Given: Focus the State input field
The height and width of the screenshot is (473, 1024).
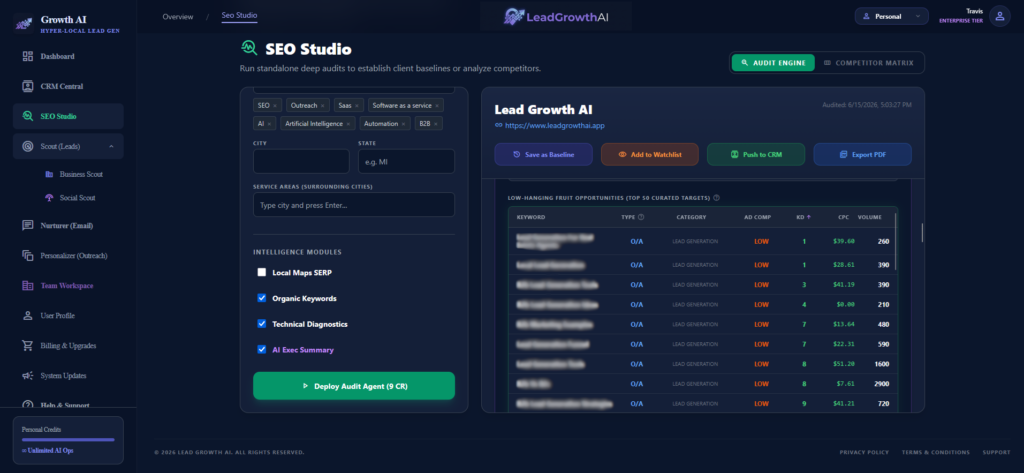Looking at the screenshot, I should point(406,161).
